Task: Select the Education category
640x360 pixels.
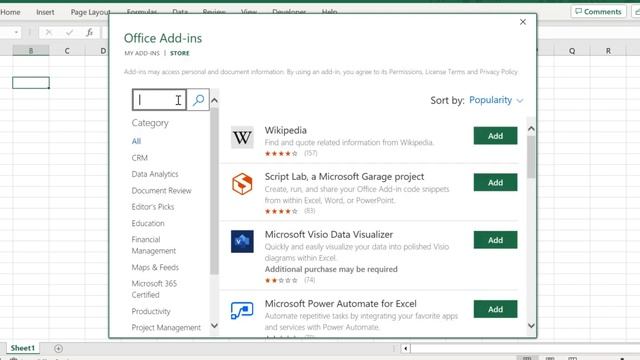Action: [148, 223]
